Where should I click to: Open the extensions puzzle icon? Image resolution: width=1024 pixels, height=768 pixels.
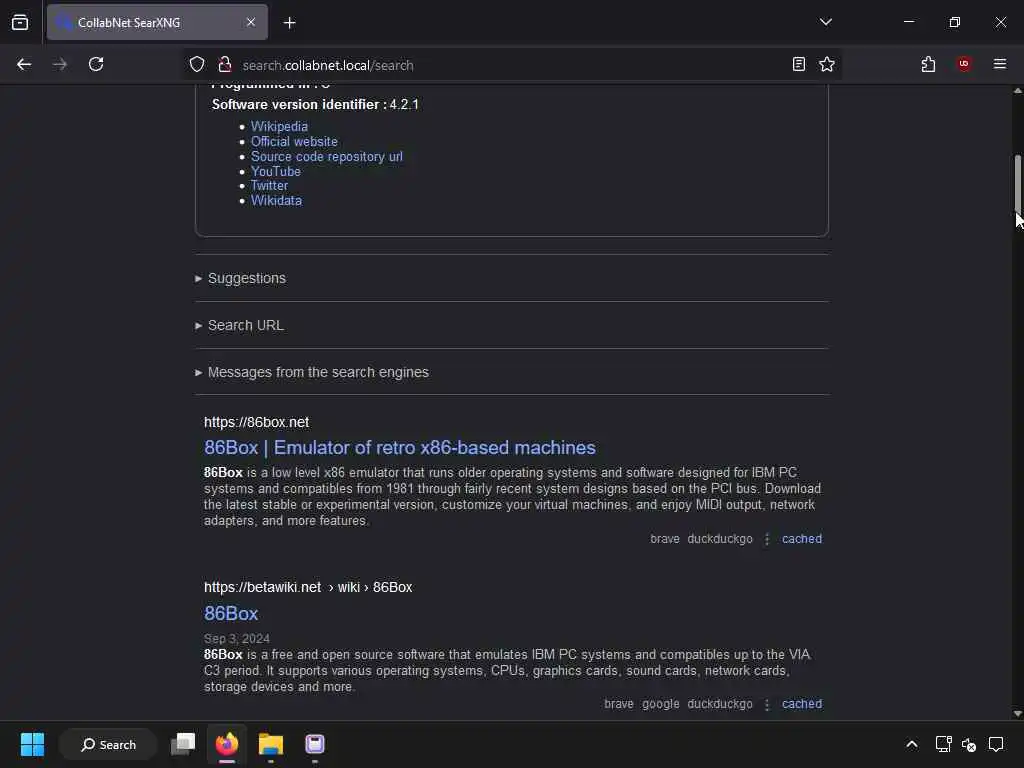click(928, 64)
